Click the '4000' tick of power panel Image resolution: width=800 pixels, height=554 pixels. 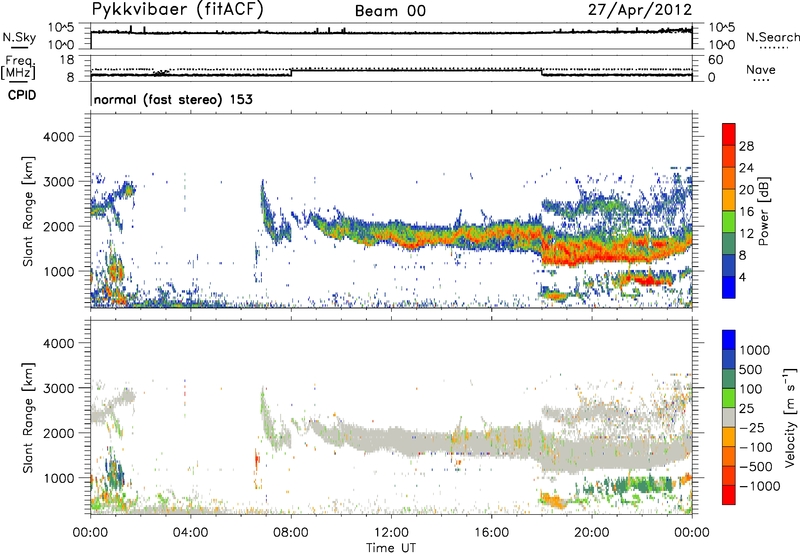coord(59,137)
